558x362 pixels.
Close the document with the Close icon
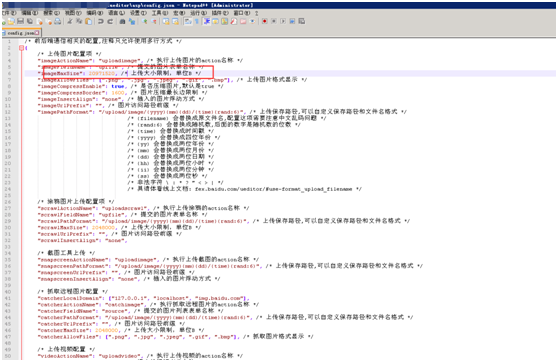tap(39, 21)
